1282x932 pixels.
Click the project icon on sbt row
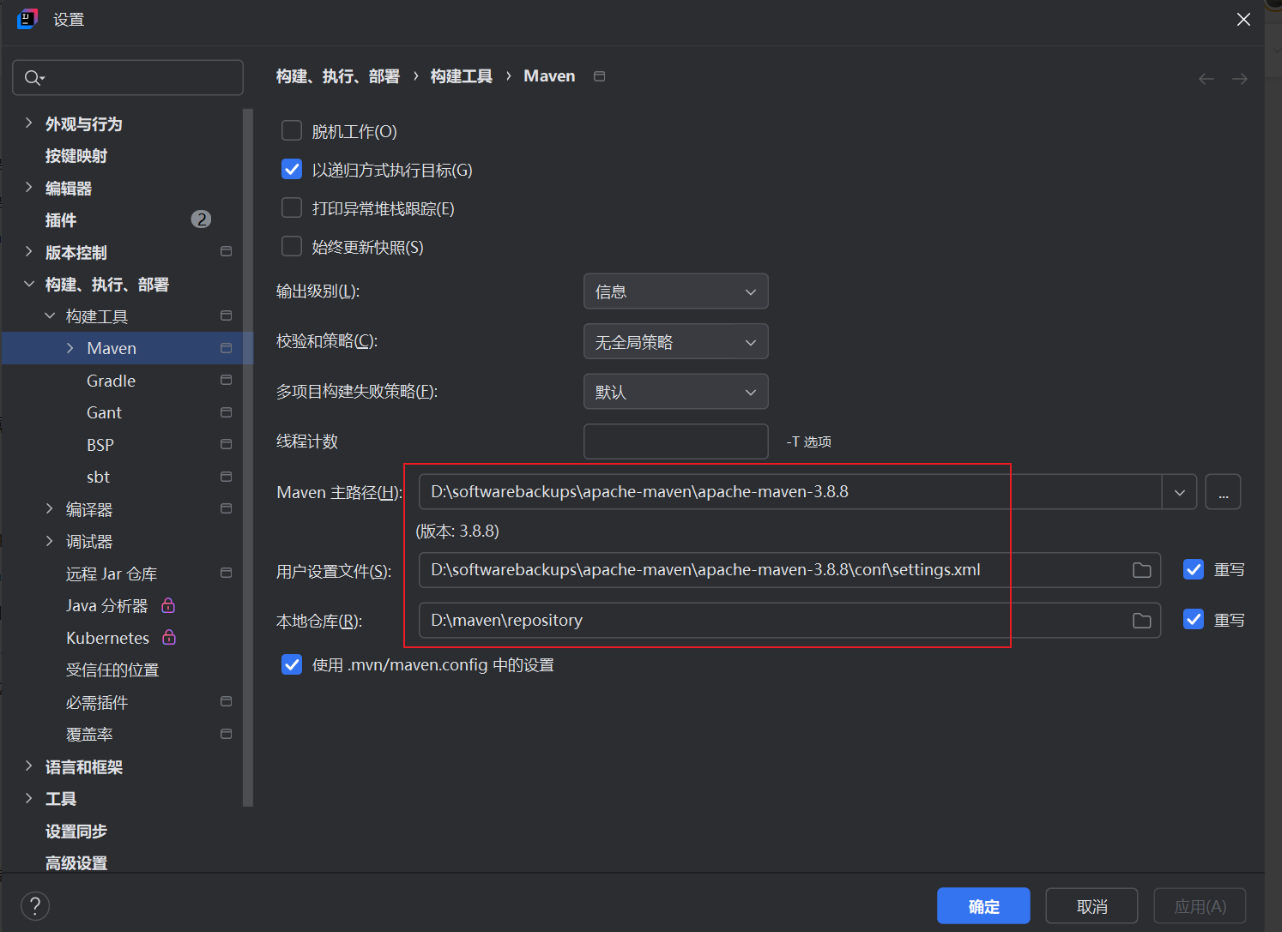click(x=226, y=476)
